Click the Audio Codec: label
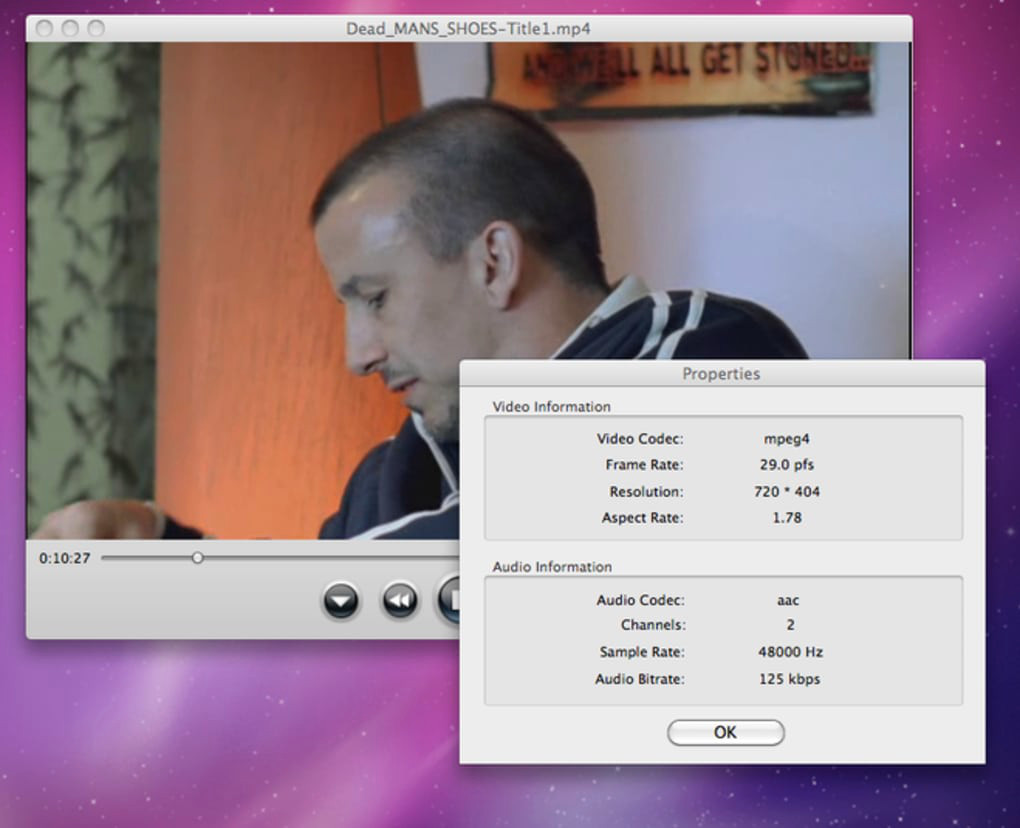Screen dimensions: 1020x828 tap(641, 600)
